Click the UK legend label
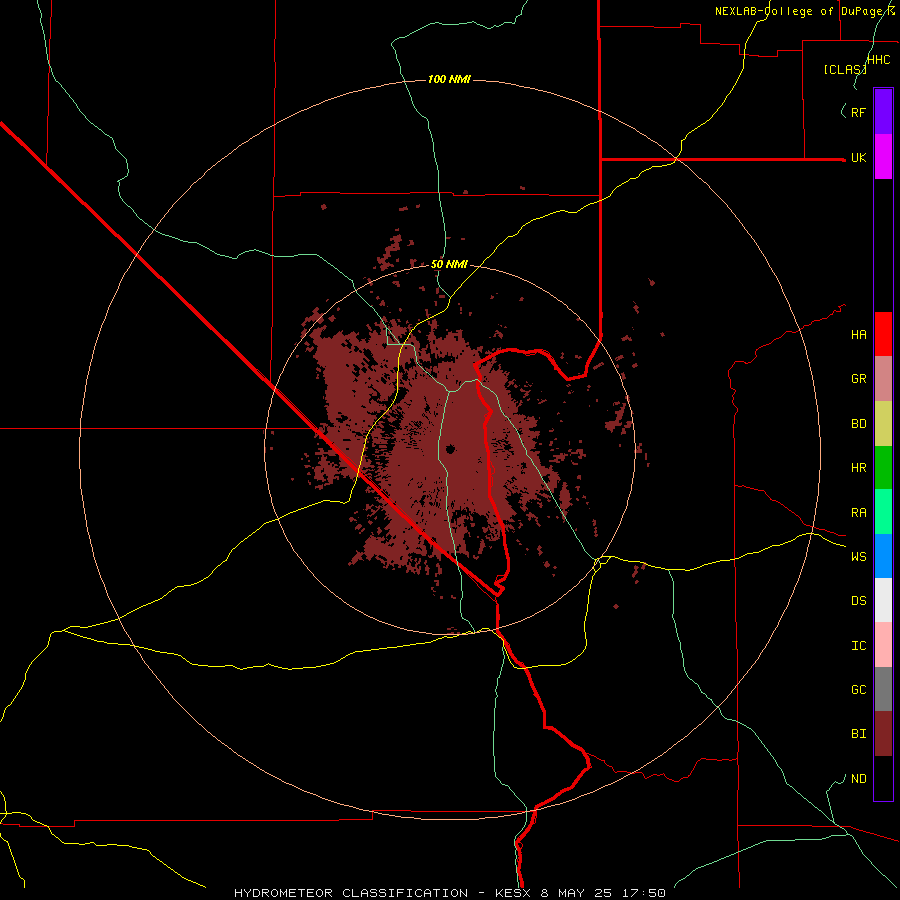The height and width of the screenshot is (900, 900). (858, 158)
